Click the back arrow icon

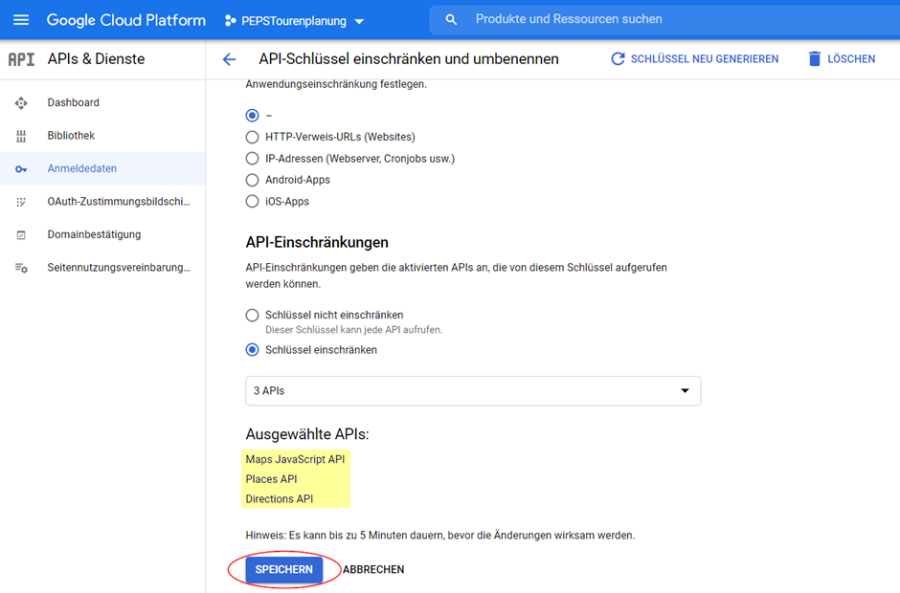click(x=229, y=59)
